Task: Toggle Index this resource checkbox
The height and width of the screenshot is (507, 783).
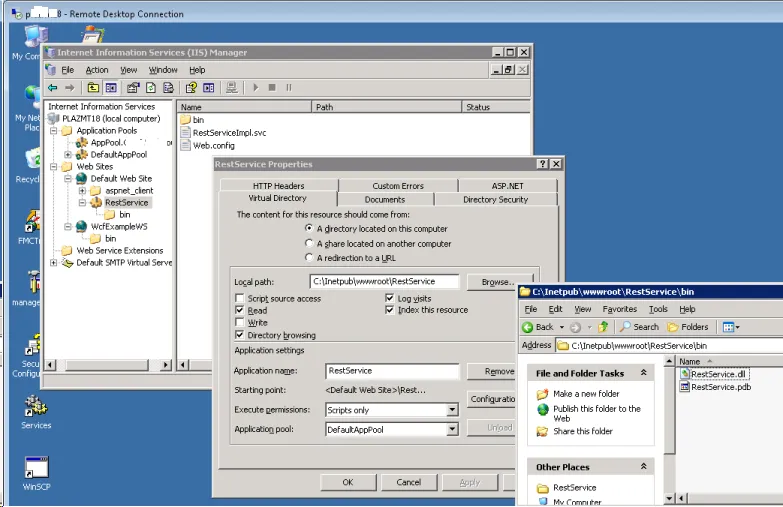Action: coord(390,310)
